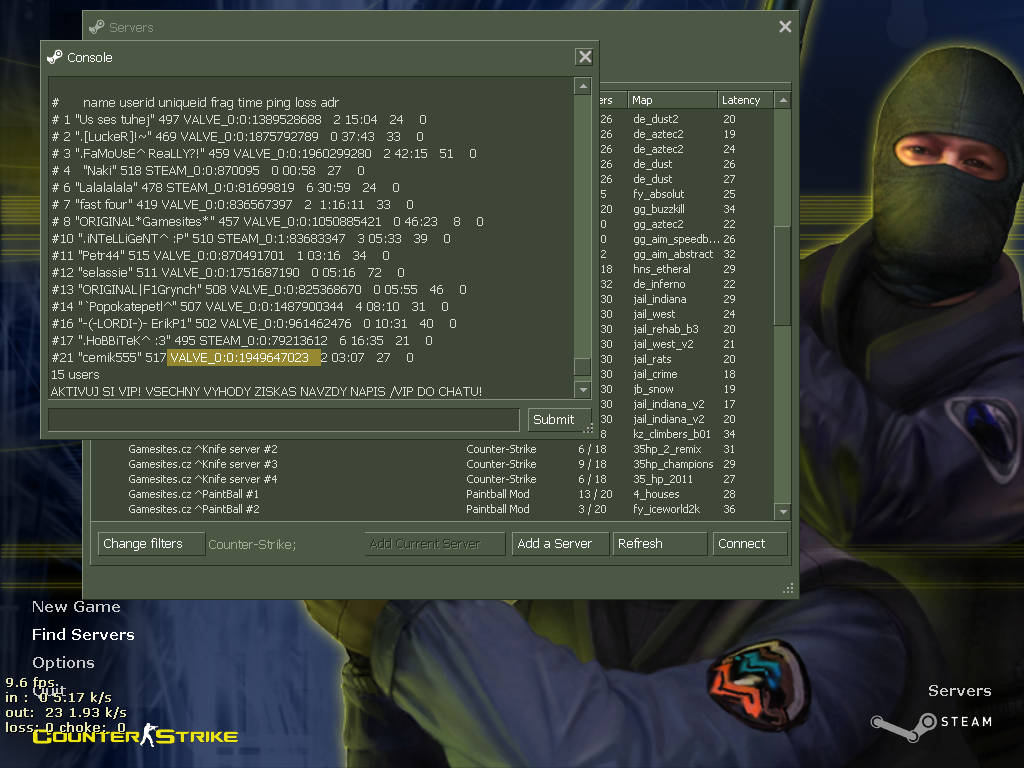Refresh the server list
The image size is (1024, 768).
coord(660,544)
